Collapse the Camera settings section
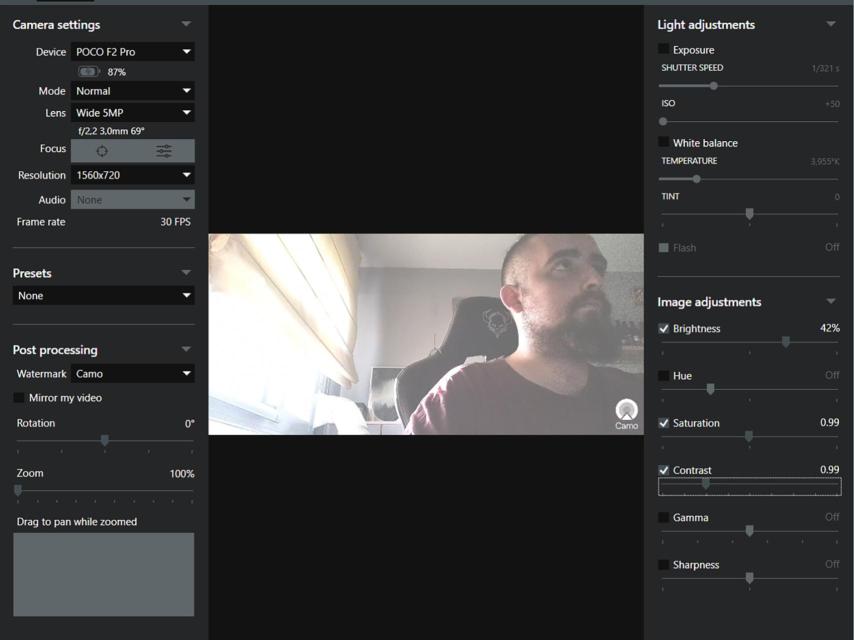This screenshot has width=854, height=640. tap(186, 24)
